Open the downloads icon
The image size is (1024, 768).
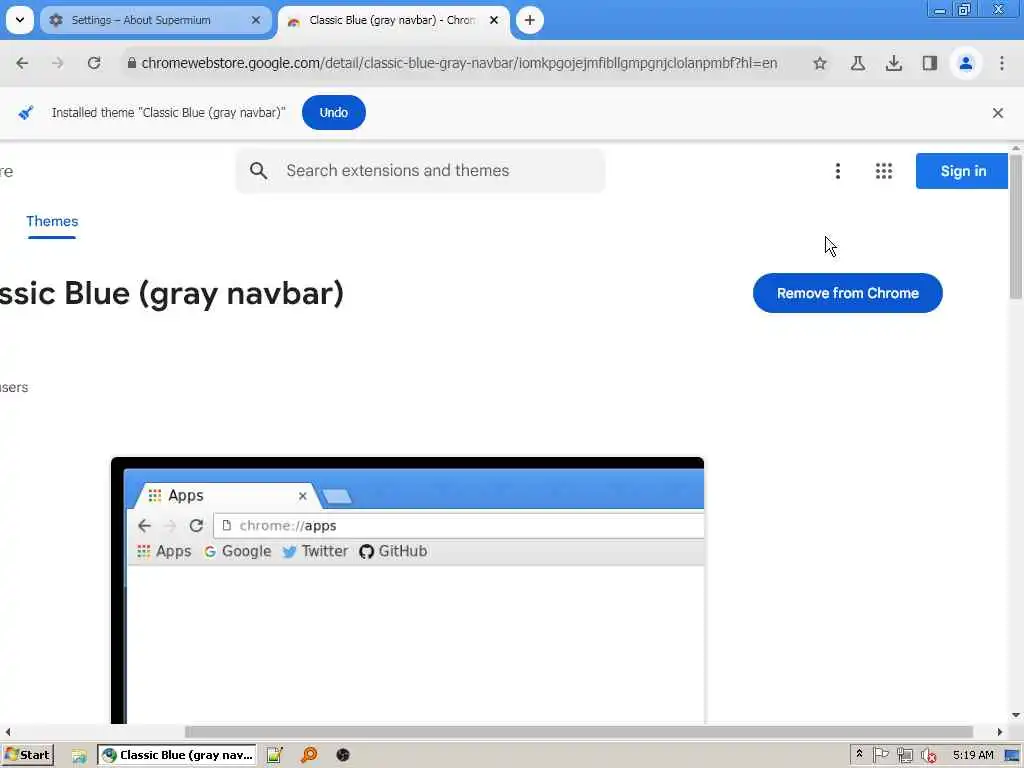coord(893,63)
